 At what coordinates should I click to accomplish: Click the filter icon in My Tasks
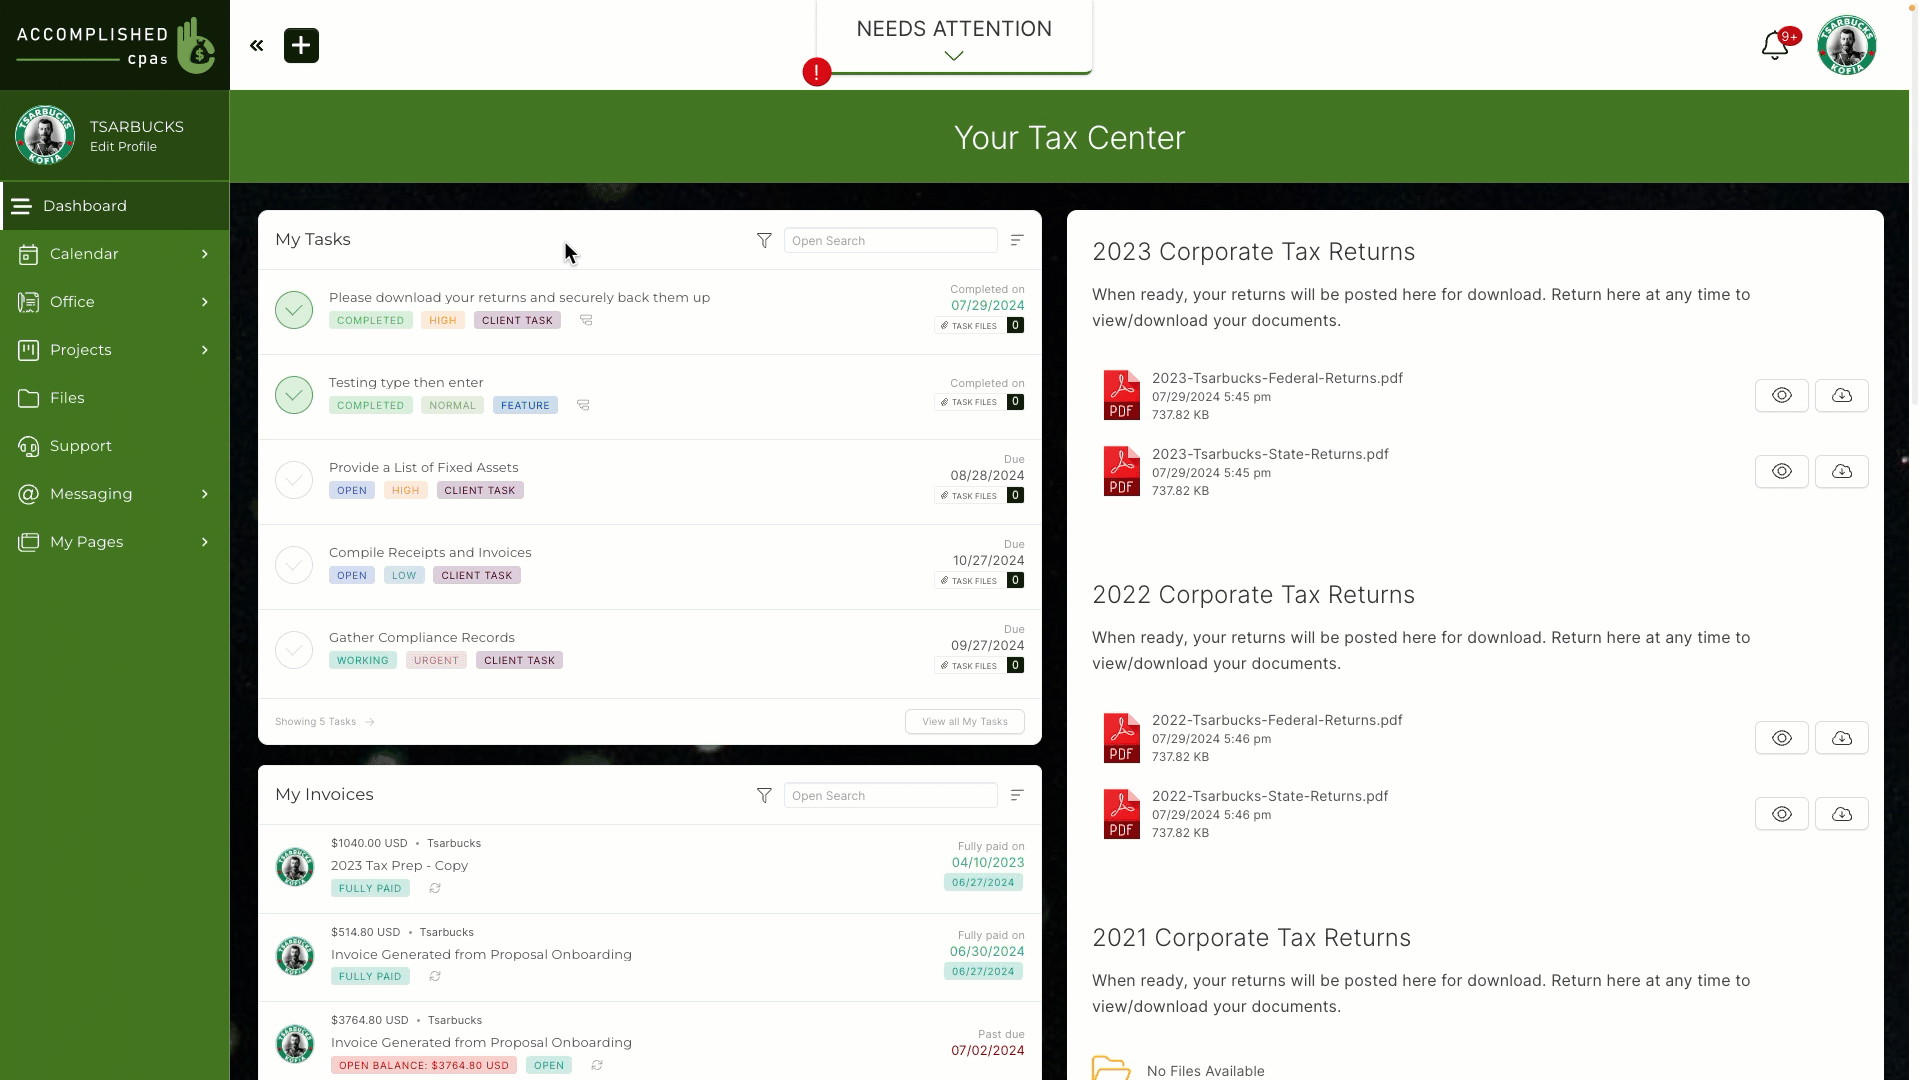tap(764, 240)
